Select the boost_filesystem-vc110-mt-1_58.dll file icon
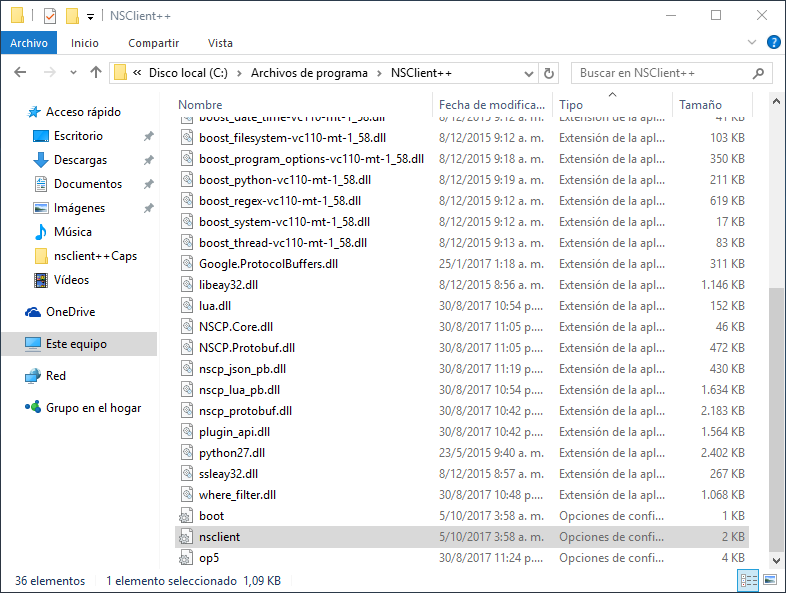Viewport: 786px width, 593px height. click(x=187, y=137)
